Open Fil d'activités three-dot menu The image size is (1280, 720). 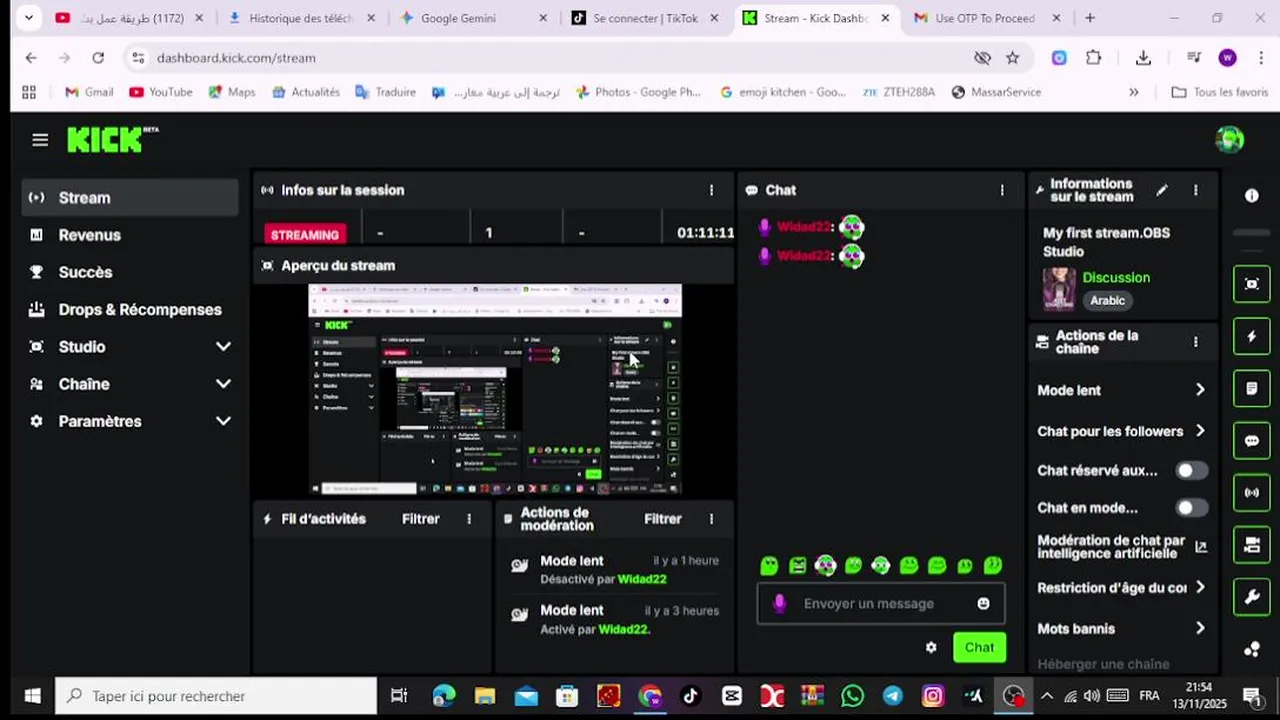click(469, 519)
